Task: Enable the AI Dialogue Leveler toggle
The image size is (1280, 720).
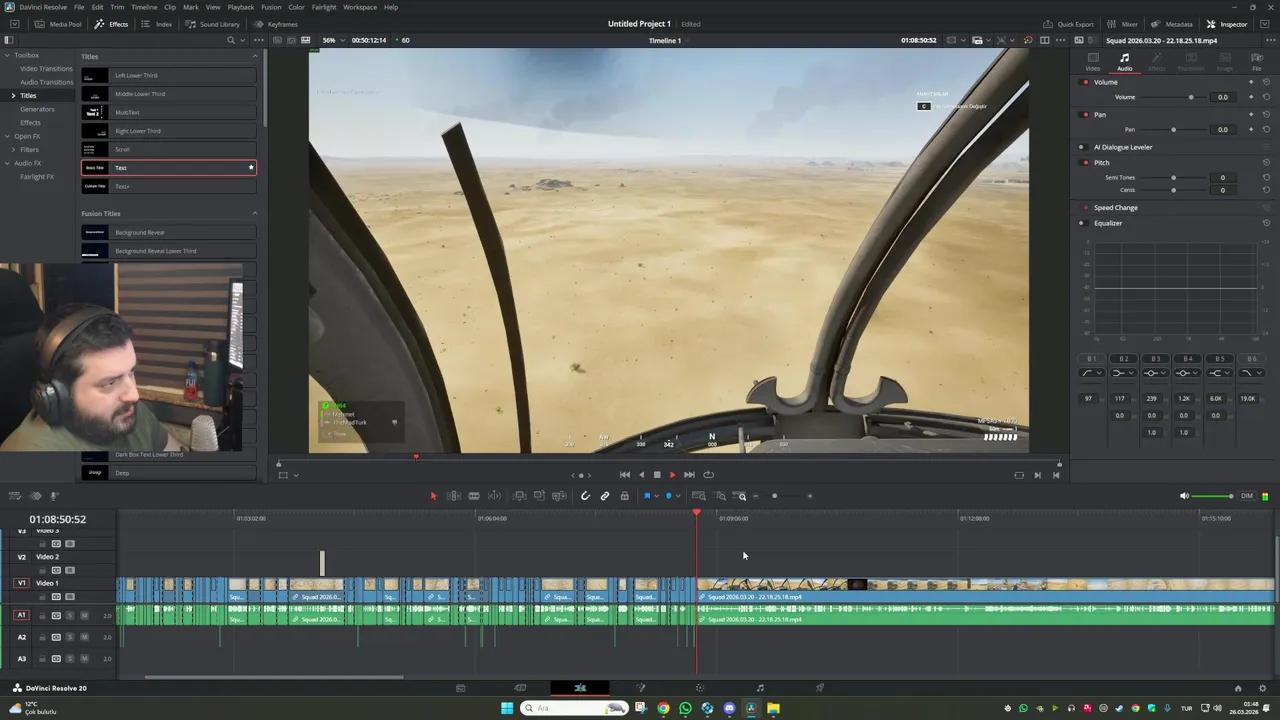Action: 1082,147
